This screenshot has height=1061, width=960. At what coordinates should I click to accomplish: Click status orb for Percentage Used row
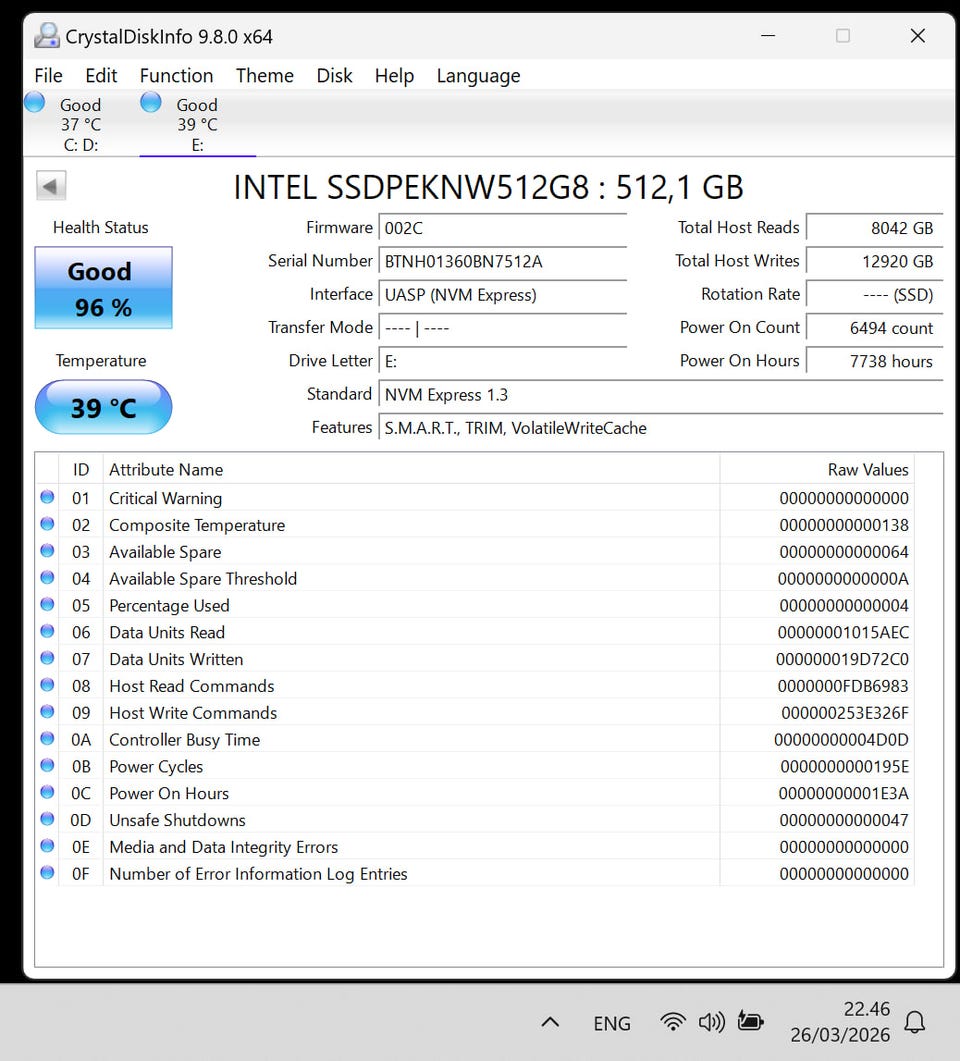coord(47,604)
